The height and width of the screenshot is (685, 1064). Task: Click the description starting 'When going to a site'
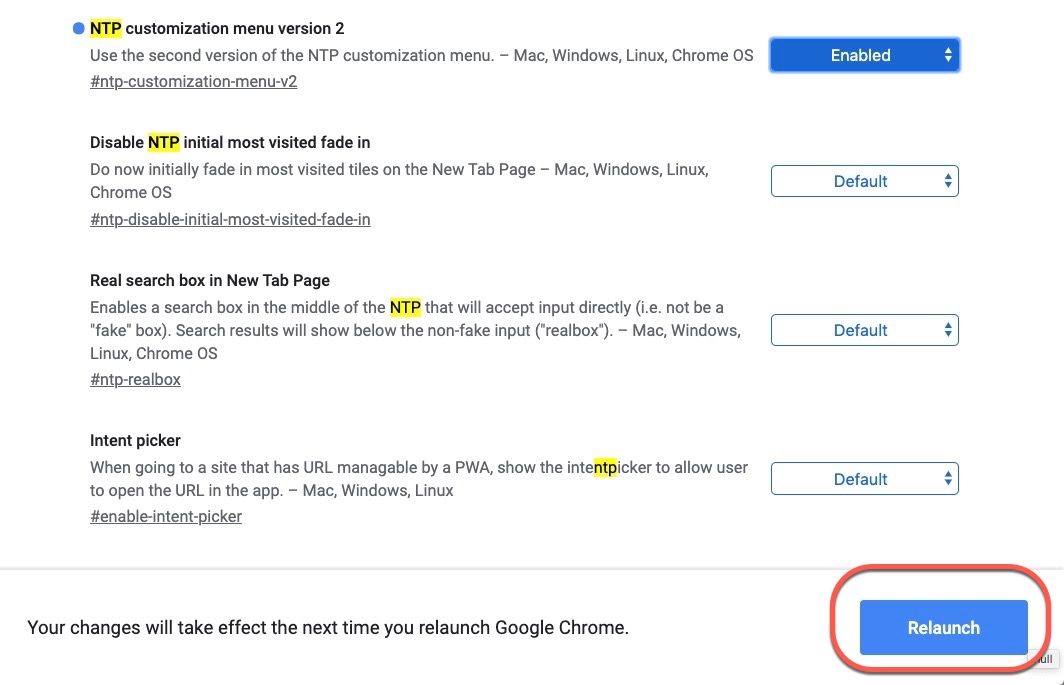coord(418,479)
